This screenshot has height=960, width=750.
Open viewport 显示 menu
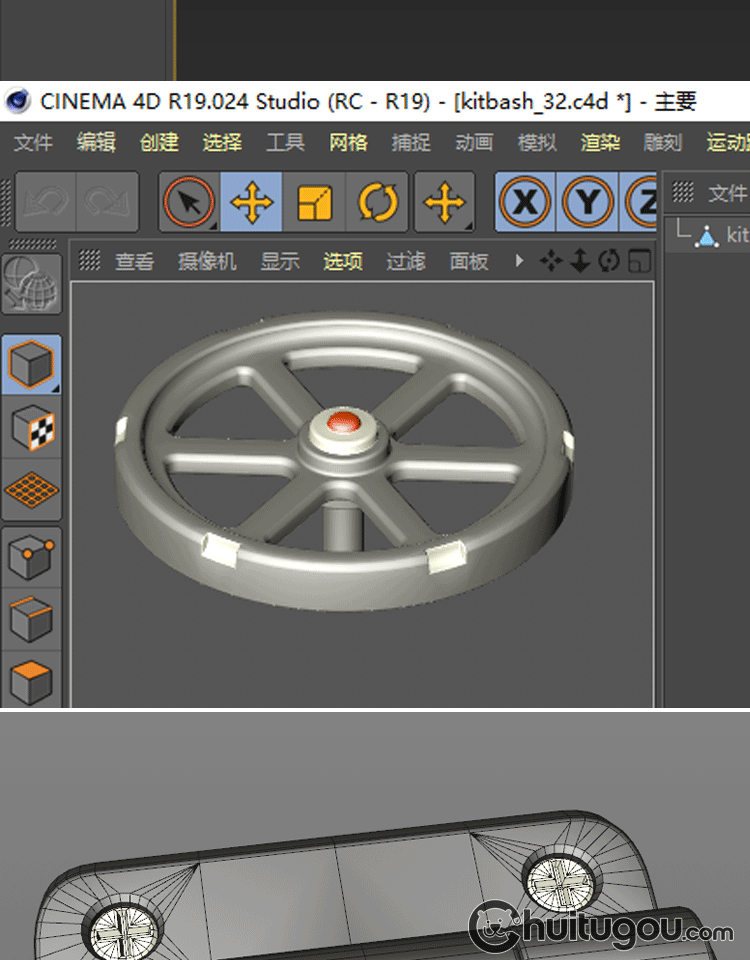(x=280, y=261)
